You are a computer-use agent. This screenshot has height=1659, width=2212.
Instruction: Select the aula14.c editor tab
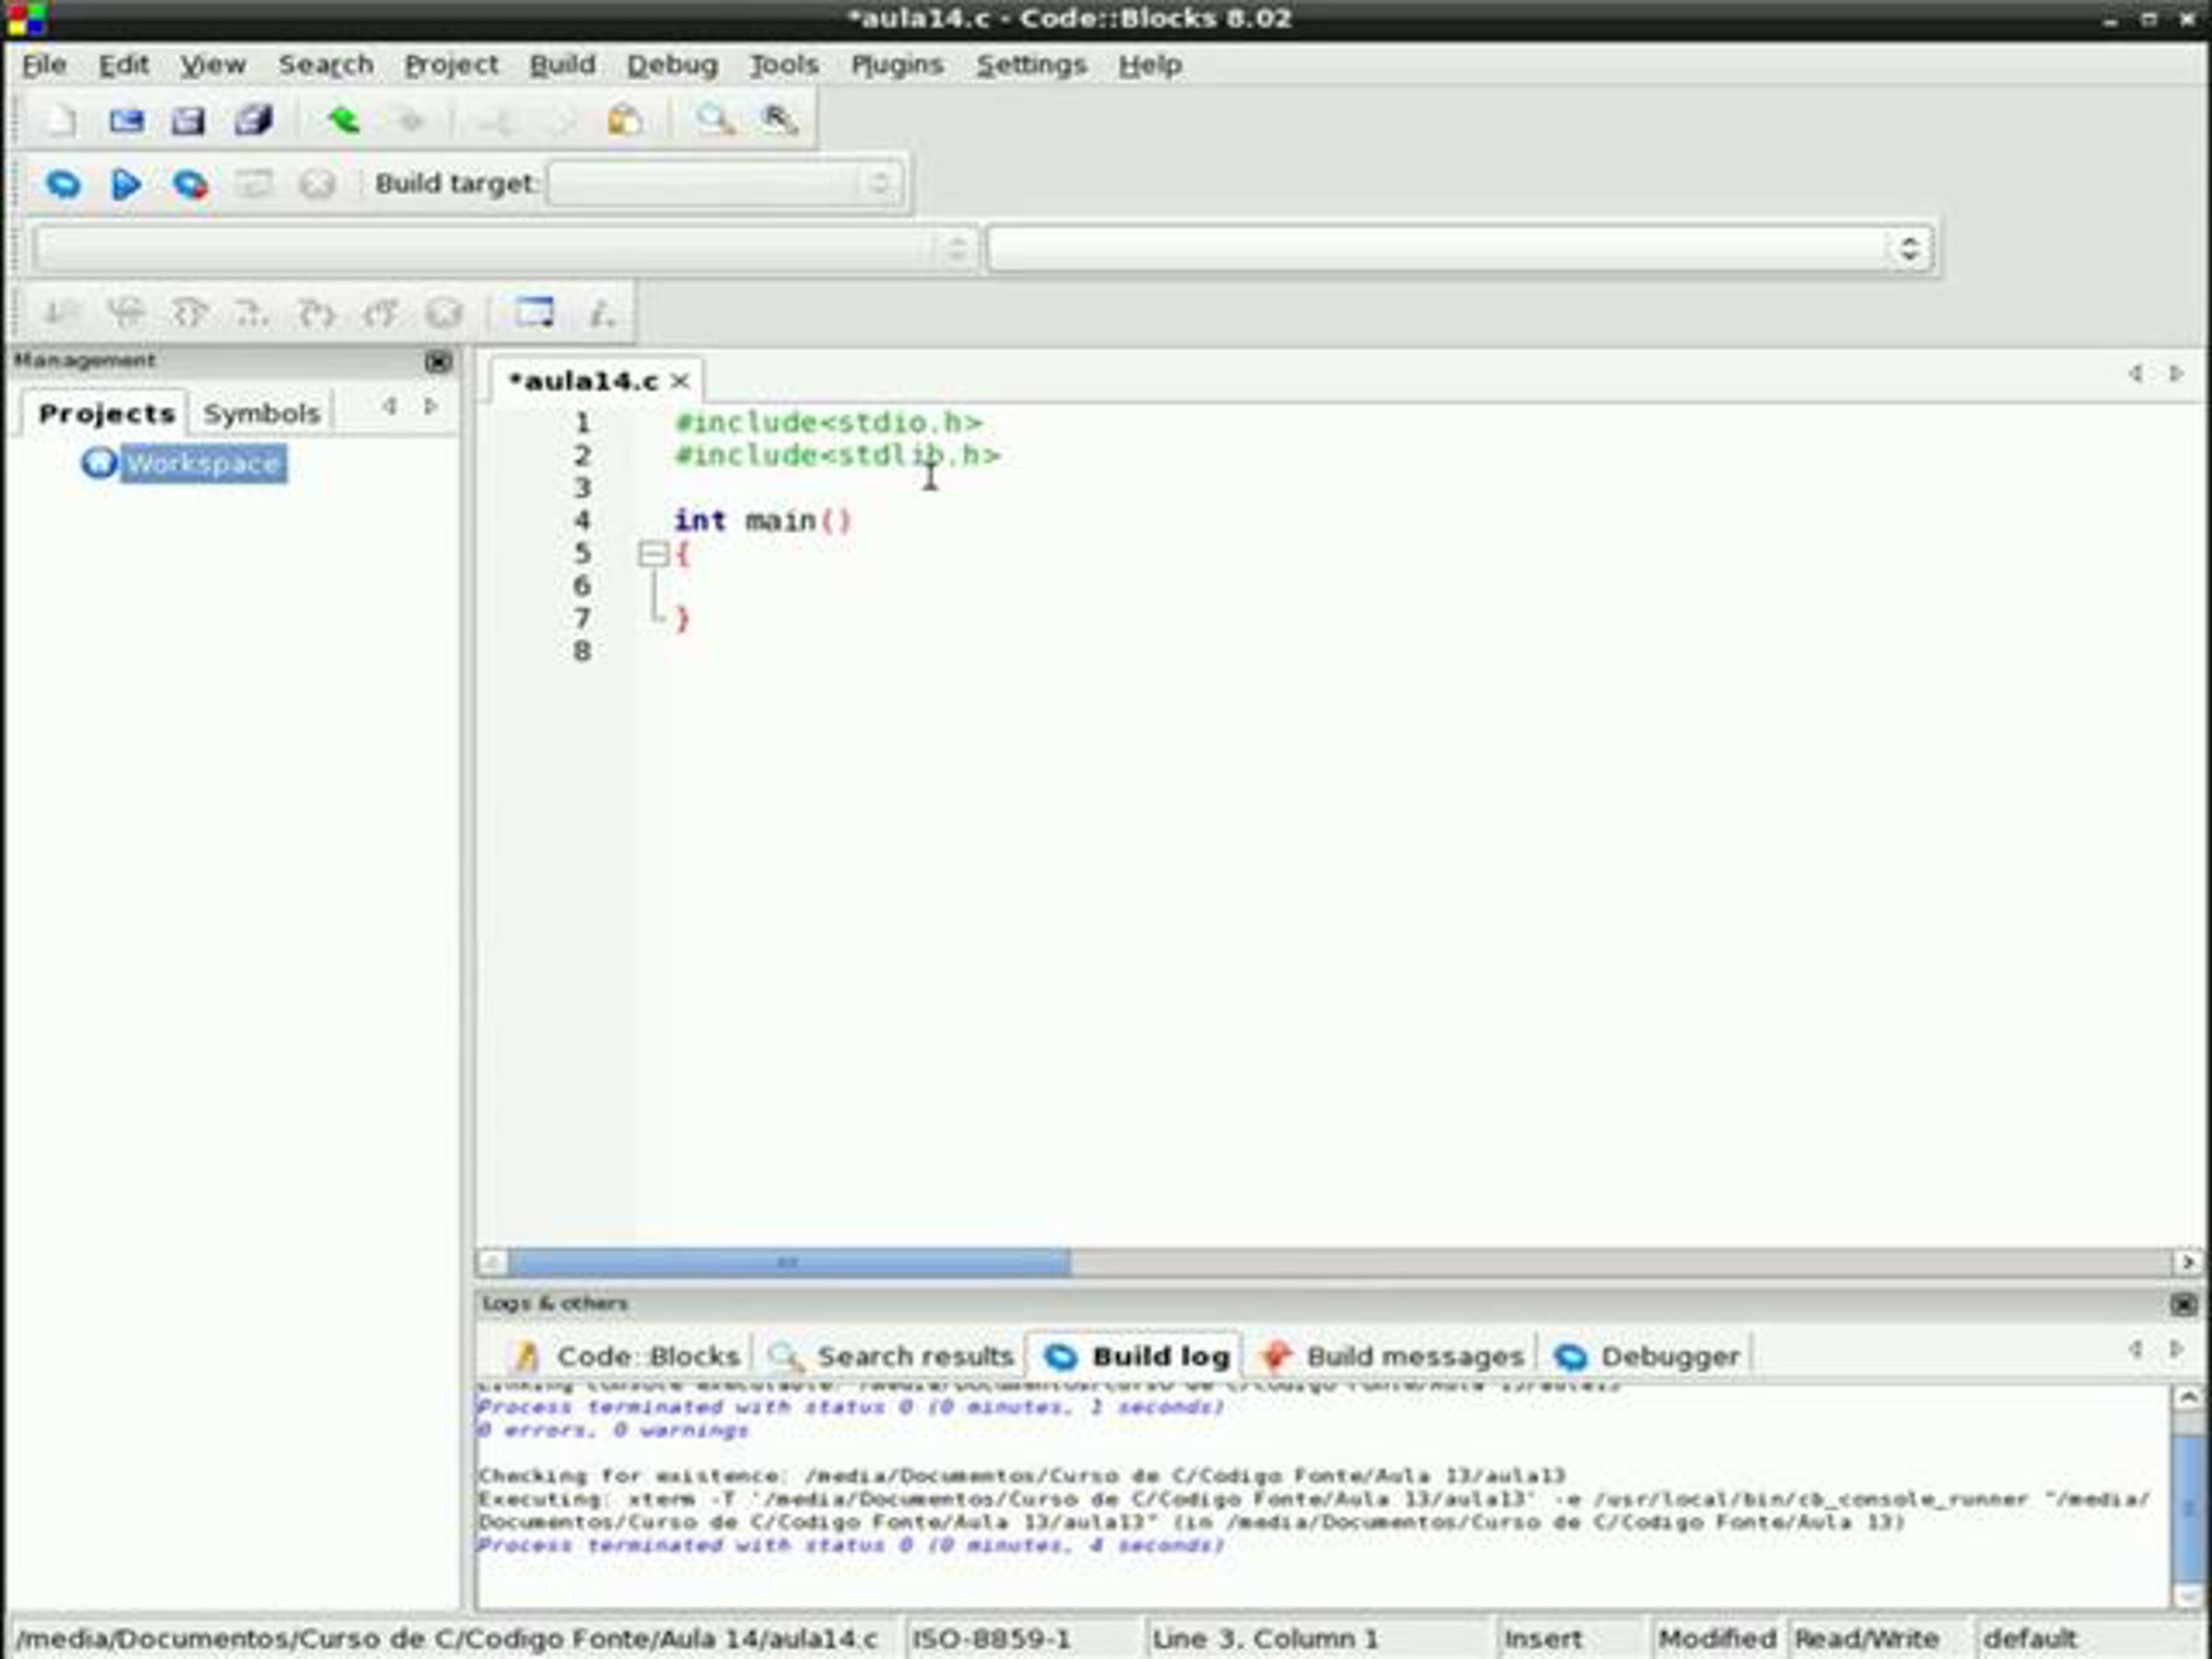[x=584, y=381]
